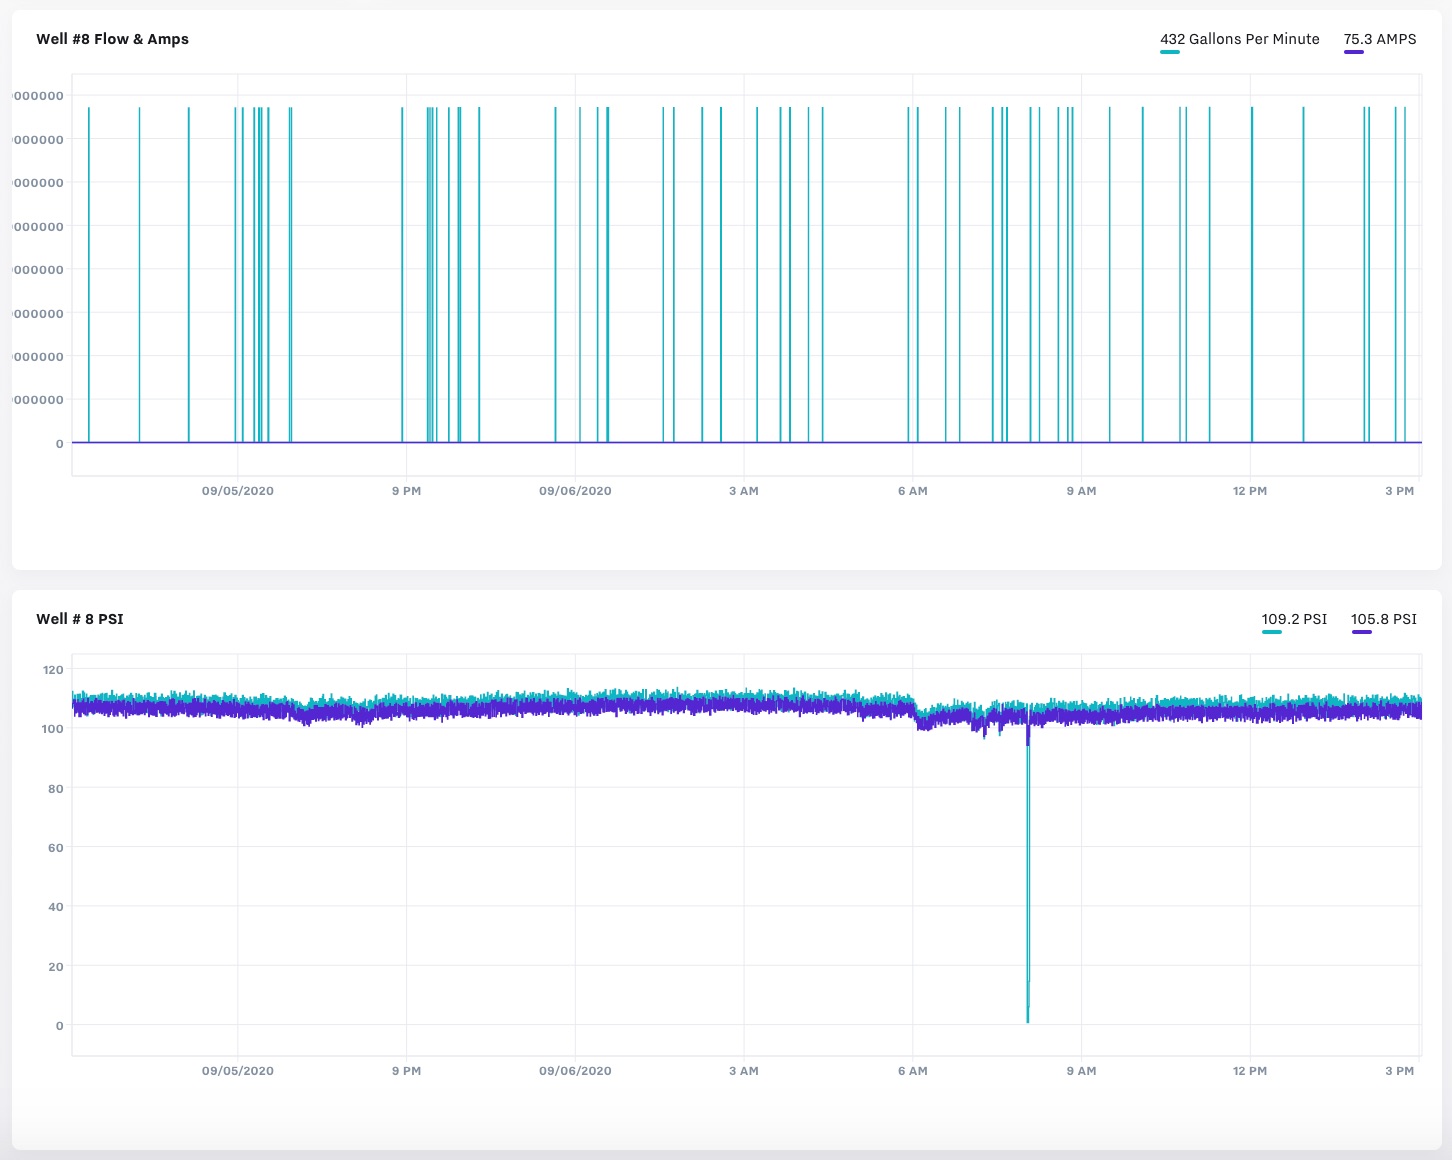
Task: Click the 0 value on the PSI y-axis
Action: point(60,1026)
